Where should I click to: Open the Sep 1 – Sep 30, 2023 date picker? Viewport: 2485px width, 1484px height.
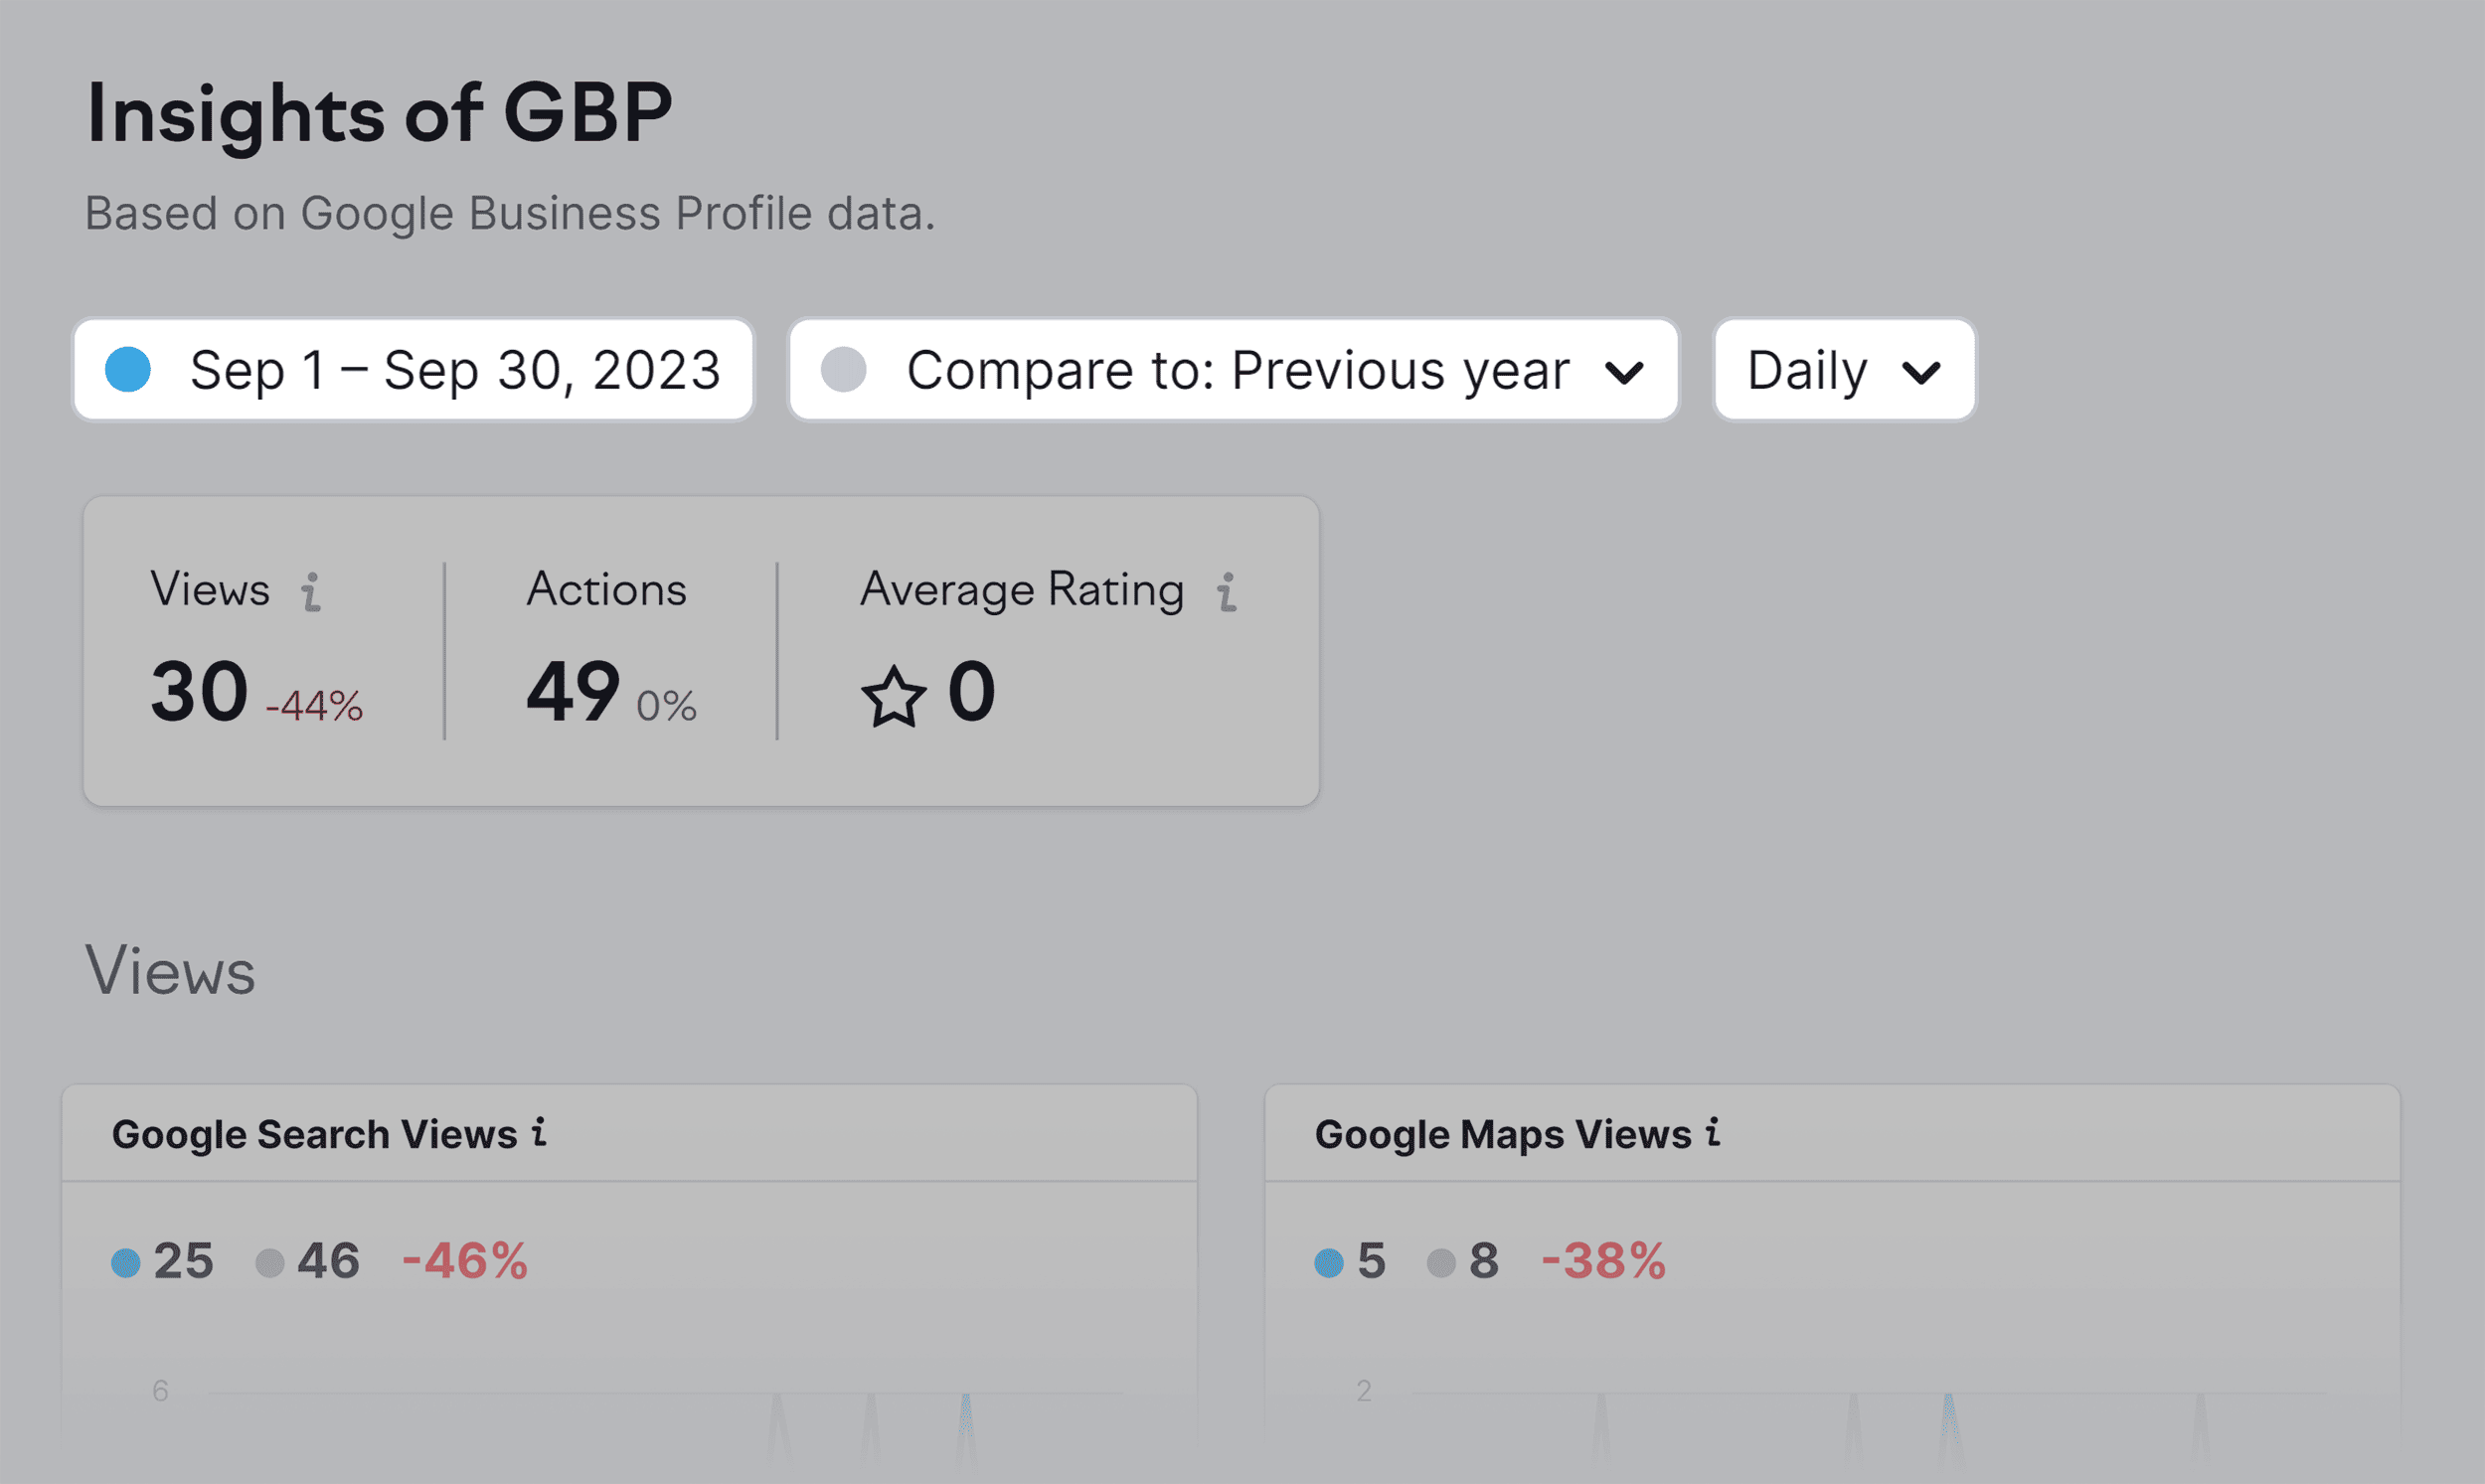pyautogui.click(x=455, y=370)
